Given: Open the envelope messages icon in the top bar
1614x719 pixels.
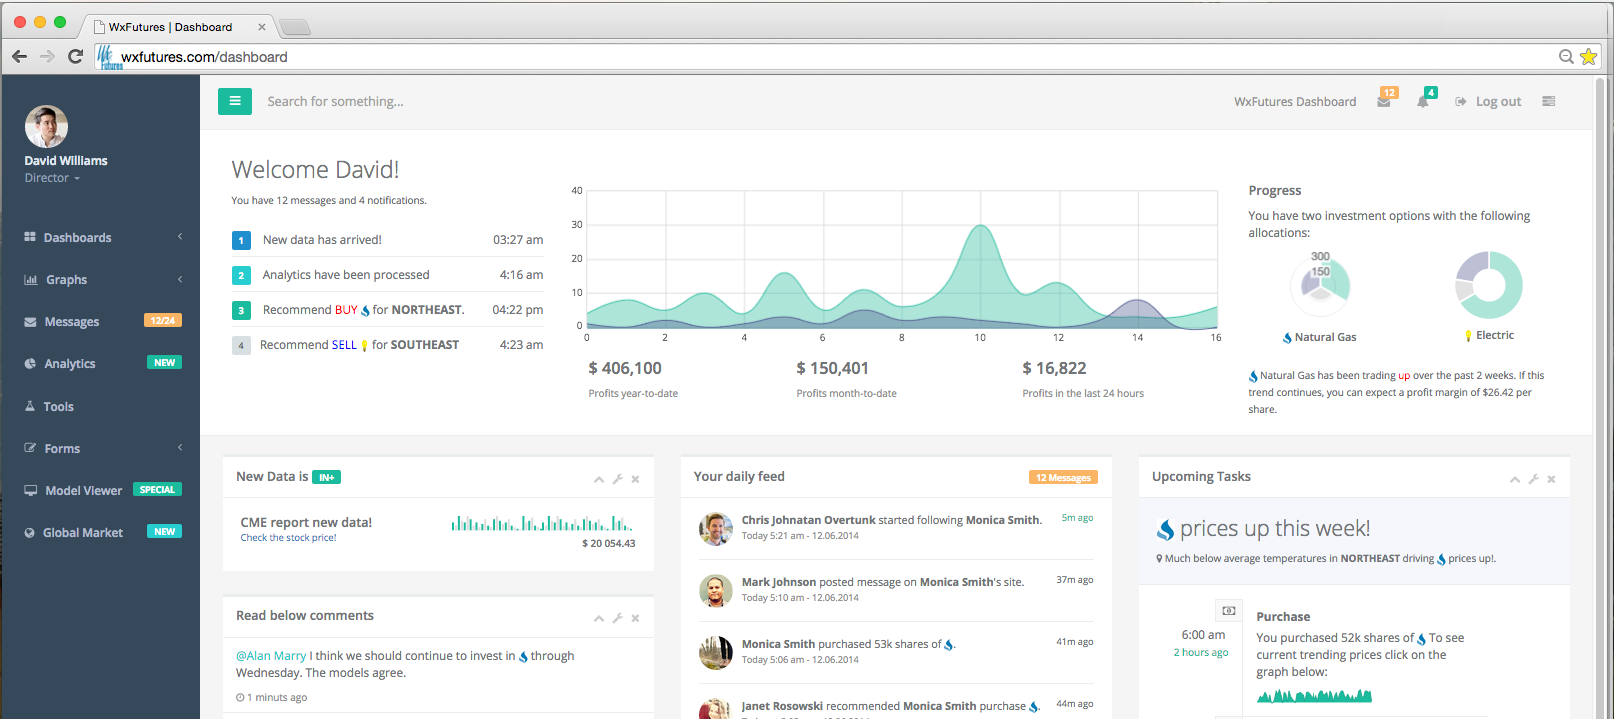Looking at the screenshot, I should click(x=1384, y=101).
